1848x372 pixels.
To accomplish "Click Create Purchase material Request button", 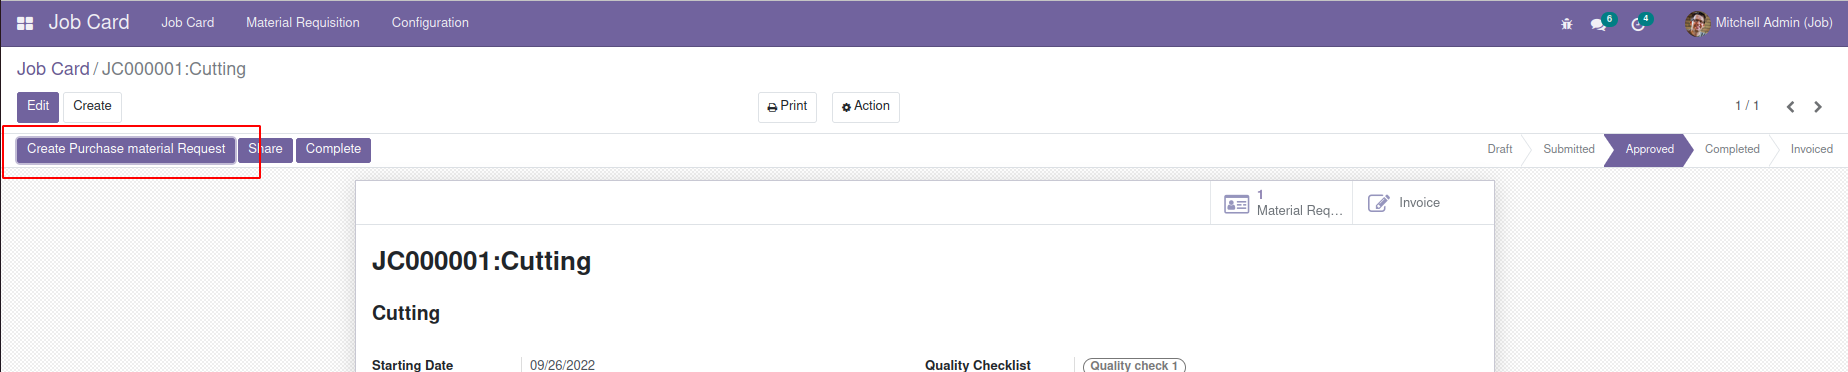I will coord(126,150).
